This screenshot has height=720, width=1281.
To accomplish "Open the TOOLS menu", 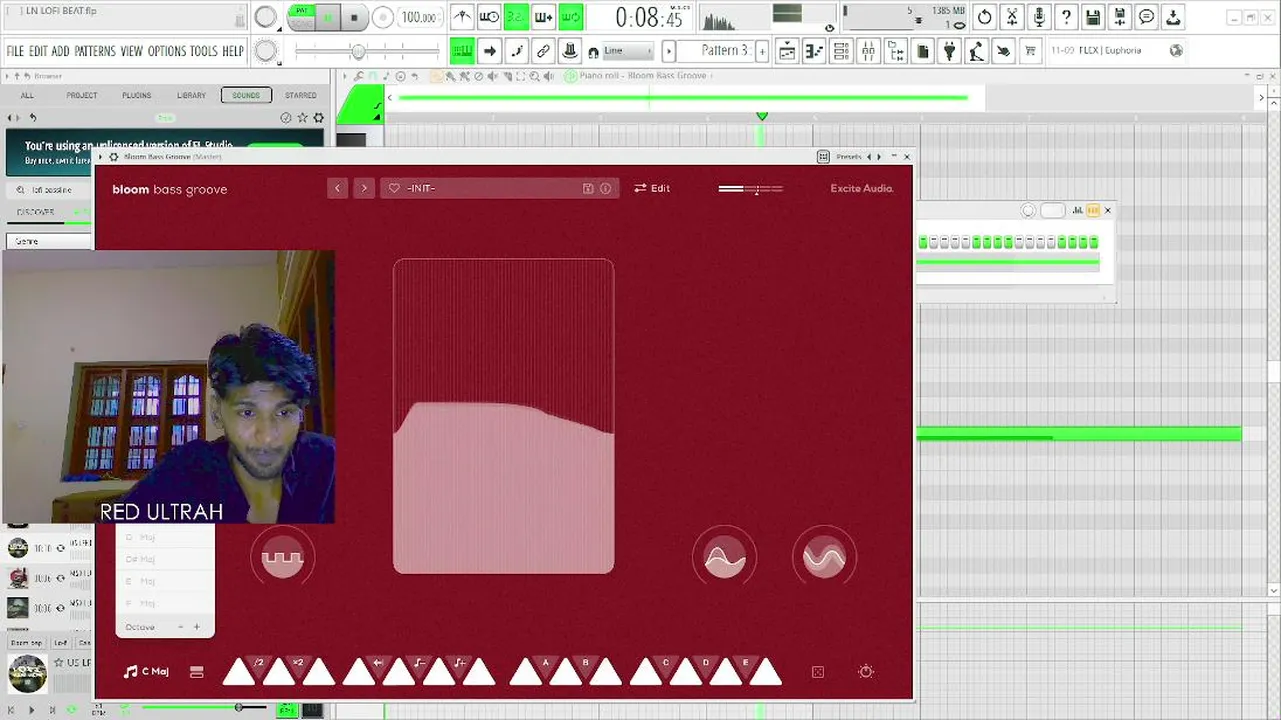I will [x=204, y=51].
